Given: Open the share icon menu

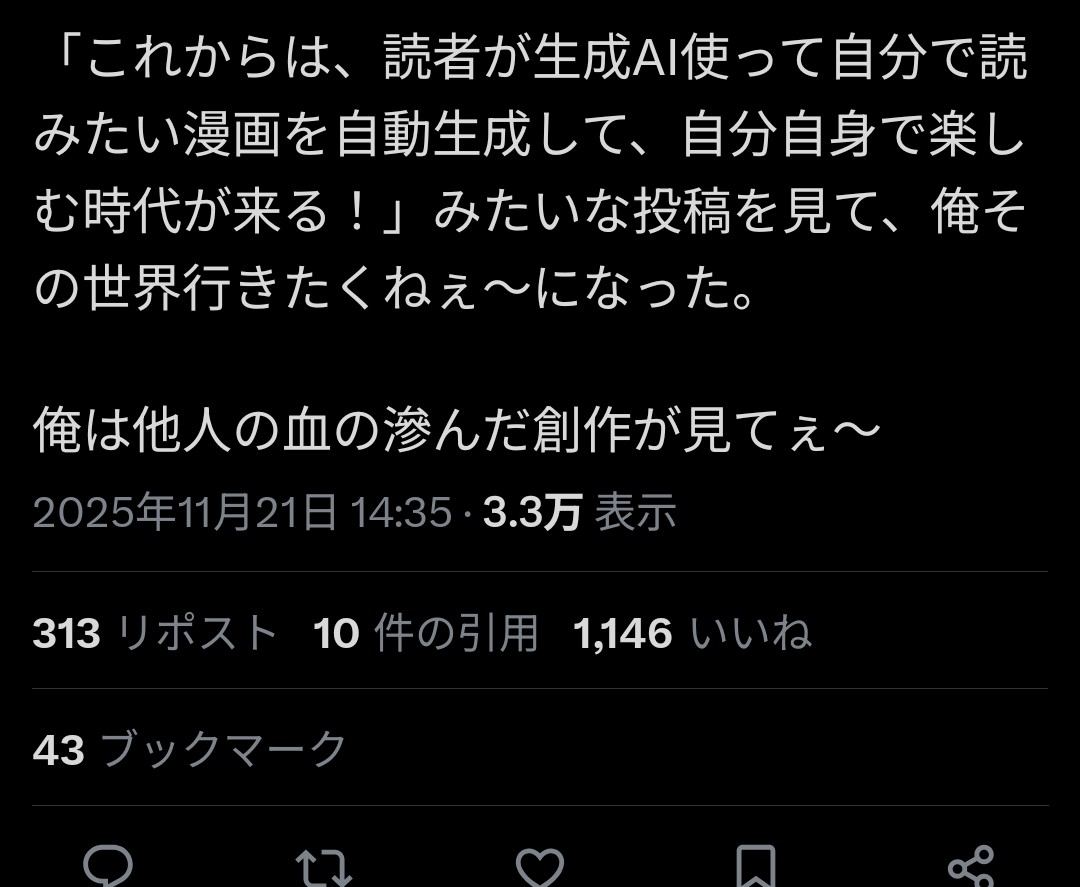Looking at the screenshot, I should [x=971, y=866].
